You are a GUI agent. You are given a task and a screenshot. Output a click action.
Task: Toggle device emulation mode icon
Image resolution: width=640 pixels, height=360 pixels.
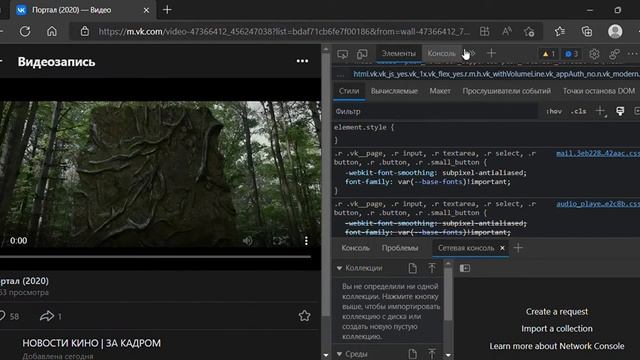click(362, 53)
